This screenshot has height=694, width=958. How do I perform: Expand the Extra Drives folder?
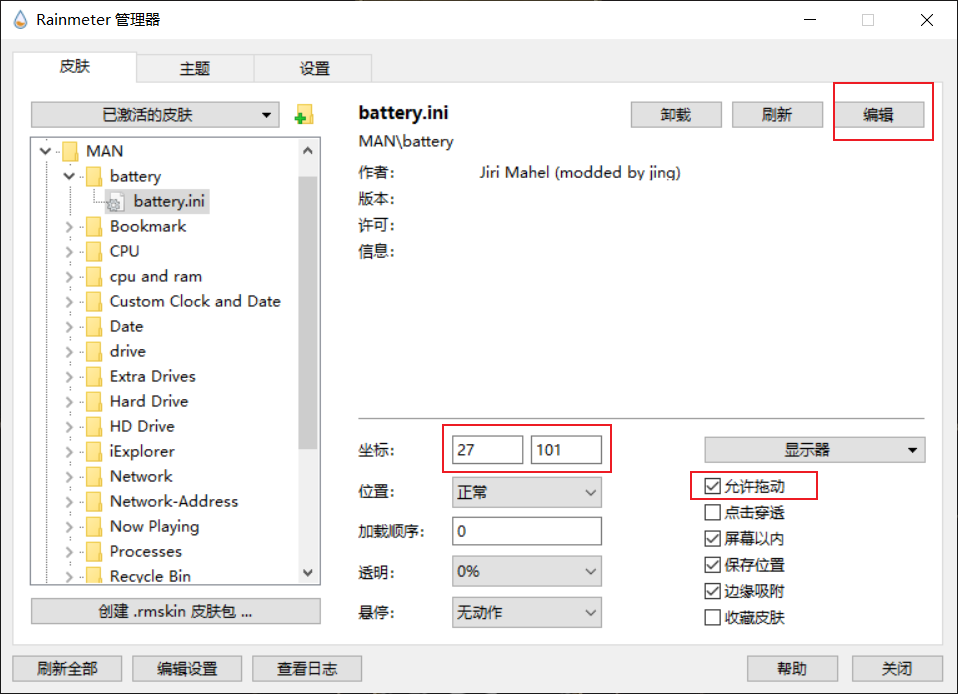[69, 377]
